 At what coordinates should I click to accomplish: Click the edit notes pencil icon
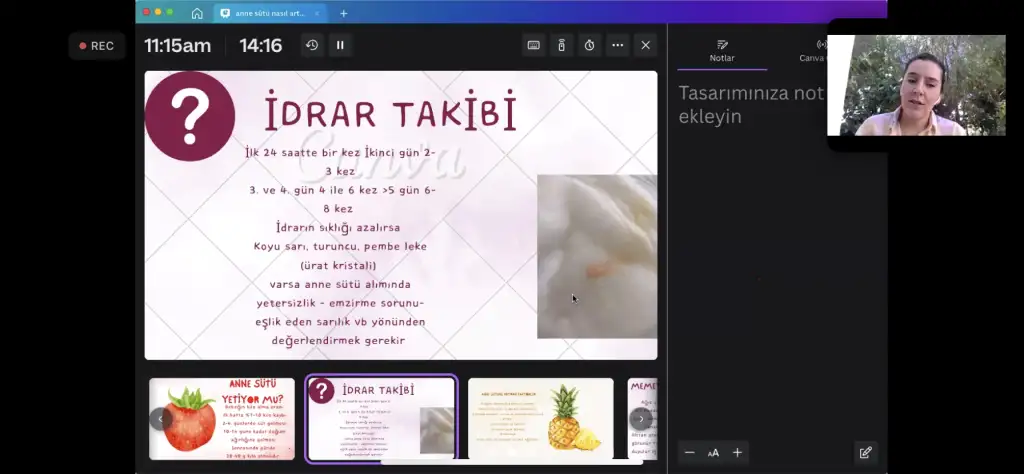865,453
